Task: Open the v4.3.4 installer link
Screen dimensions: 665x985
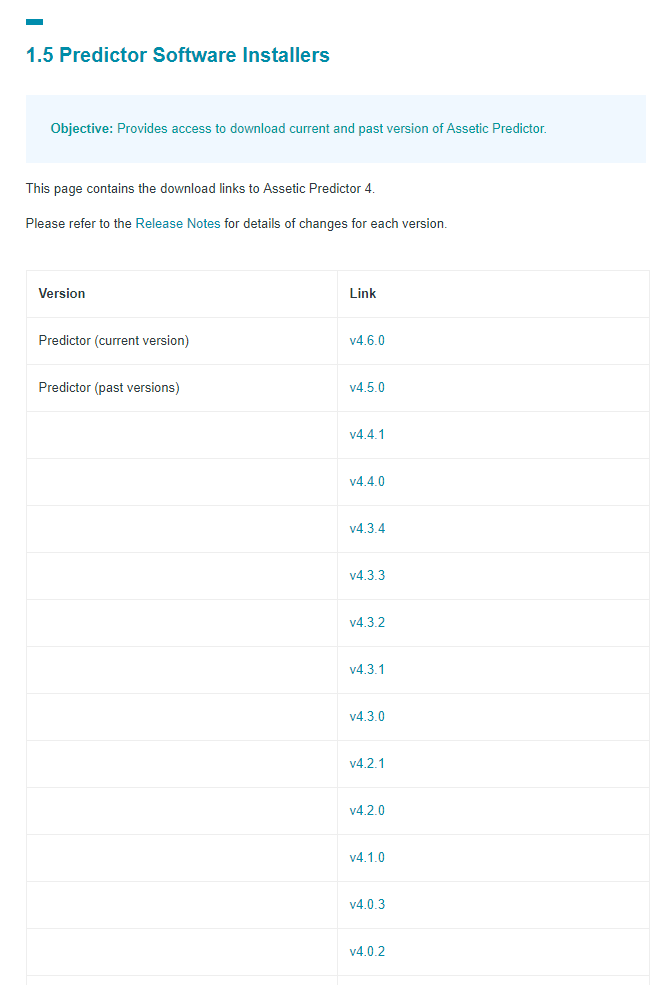Action: (x=367, y=528)
